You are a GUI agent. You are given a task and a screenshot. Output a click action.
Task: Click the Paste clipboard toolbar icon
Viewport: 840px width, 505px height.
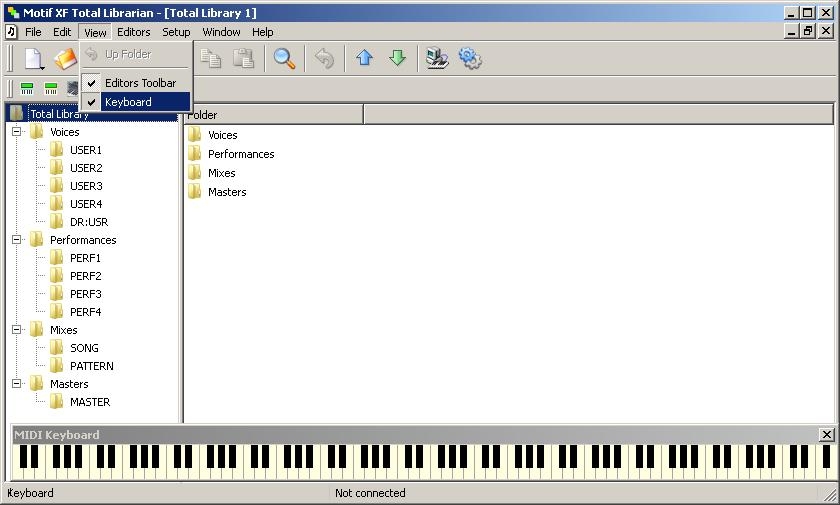pos(243,58)
